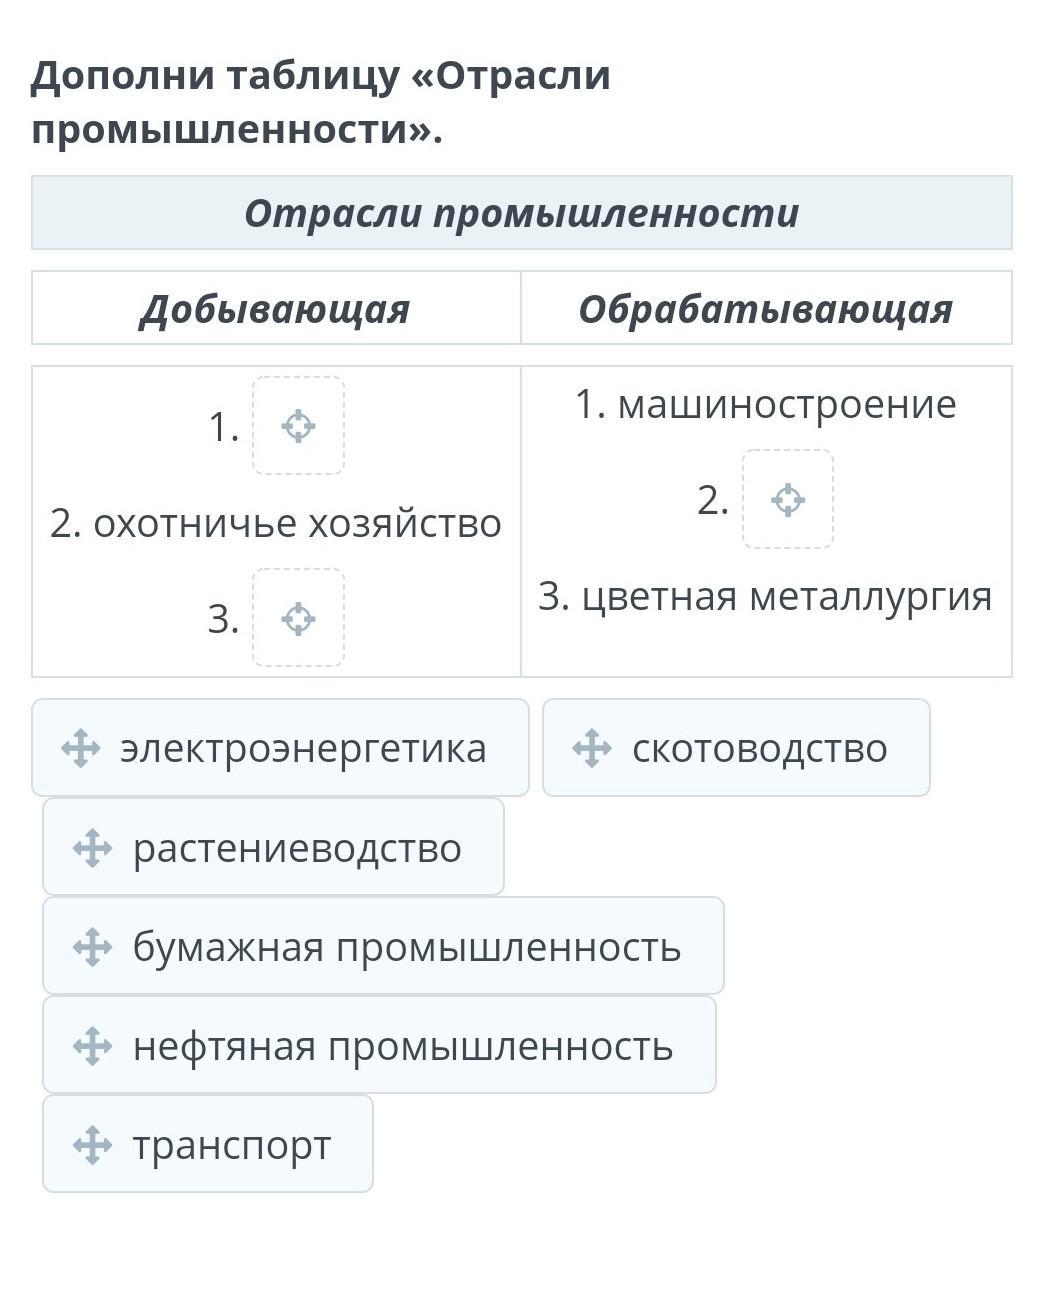The height and width of the screenshot is (1297, 1040).
Task: Click the Добывающая column header
Action: click(x=276, y=308)
